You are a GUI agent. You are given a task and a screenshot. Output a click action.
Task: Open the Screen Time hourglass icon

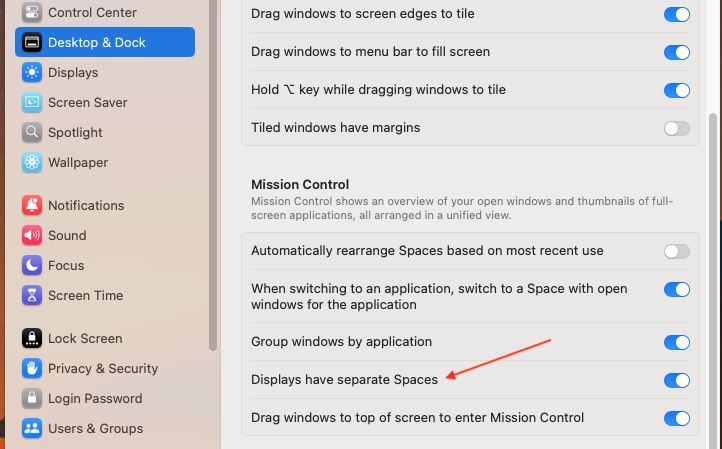coord(32,295)
